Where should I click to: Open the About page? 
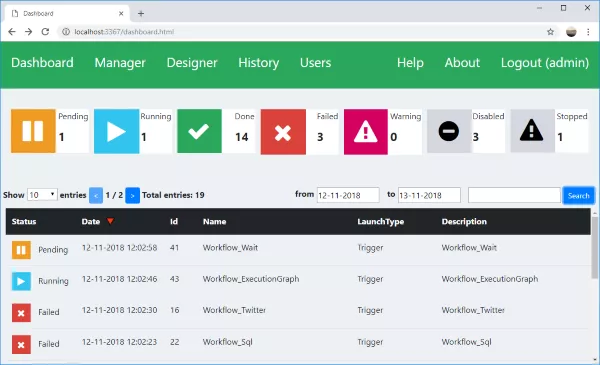[462, 62]
